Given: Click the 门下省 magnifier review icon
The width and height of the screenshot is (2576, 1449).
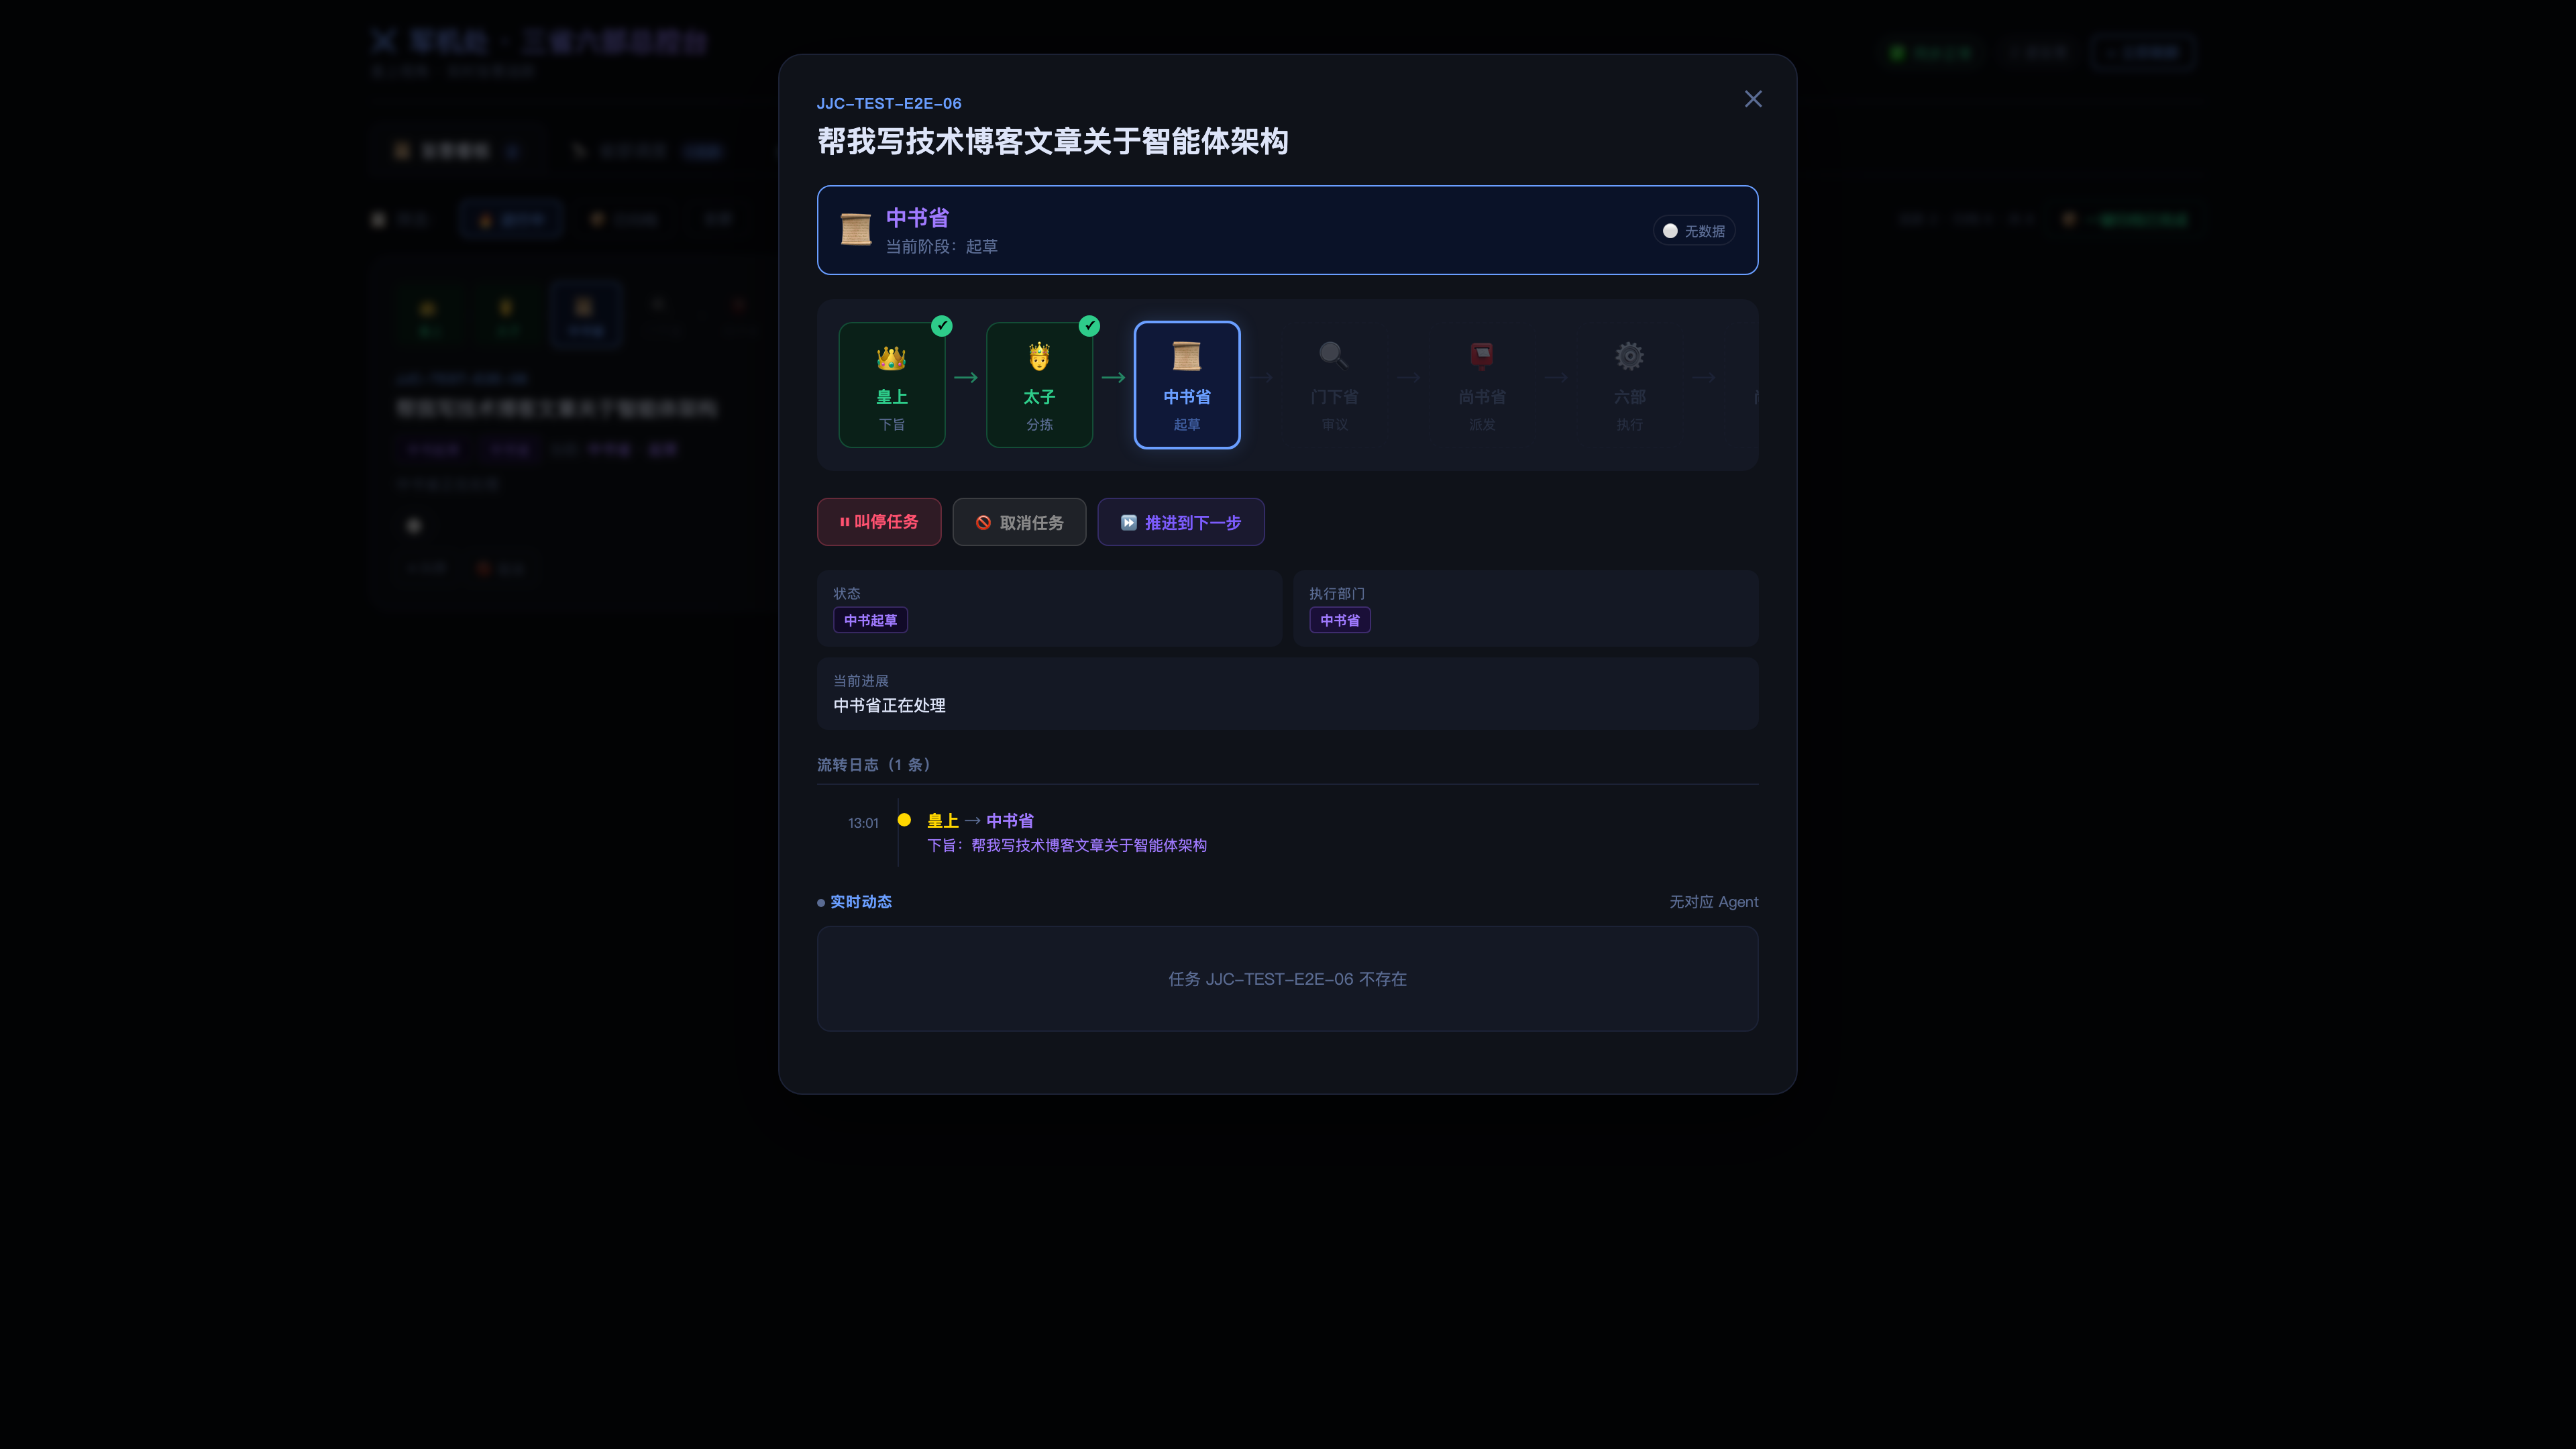Looking at the screenshot, I should 1333,356.
